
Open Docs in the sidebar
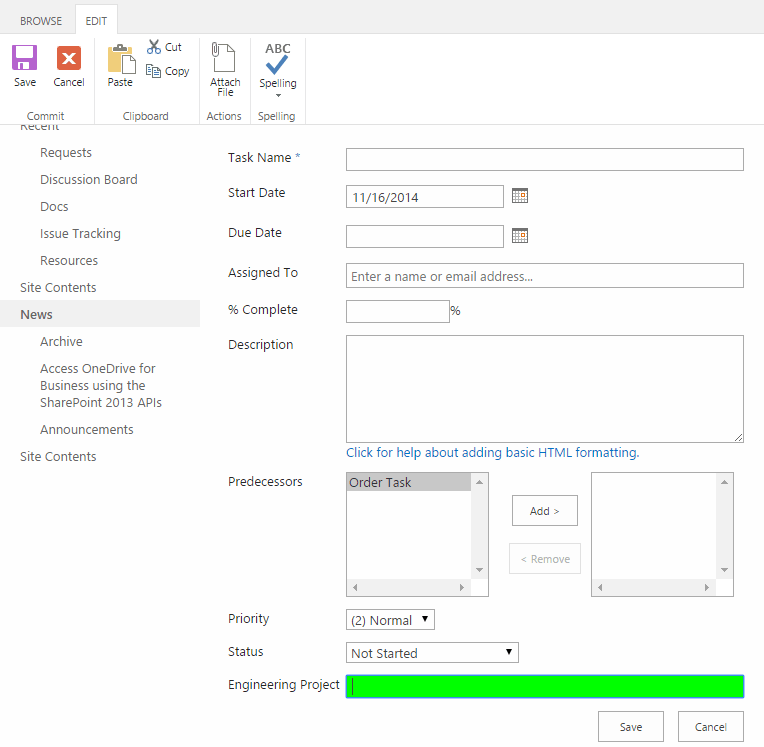pyautogui.click(x=54, y=207)
